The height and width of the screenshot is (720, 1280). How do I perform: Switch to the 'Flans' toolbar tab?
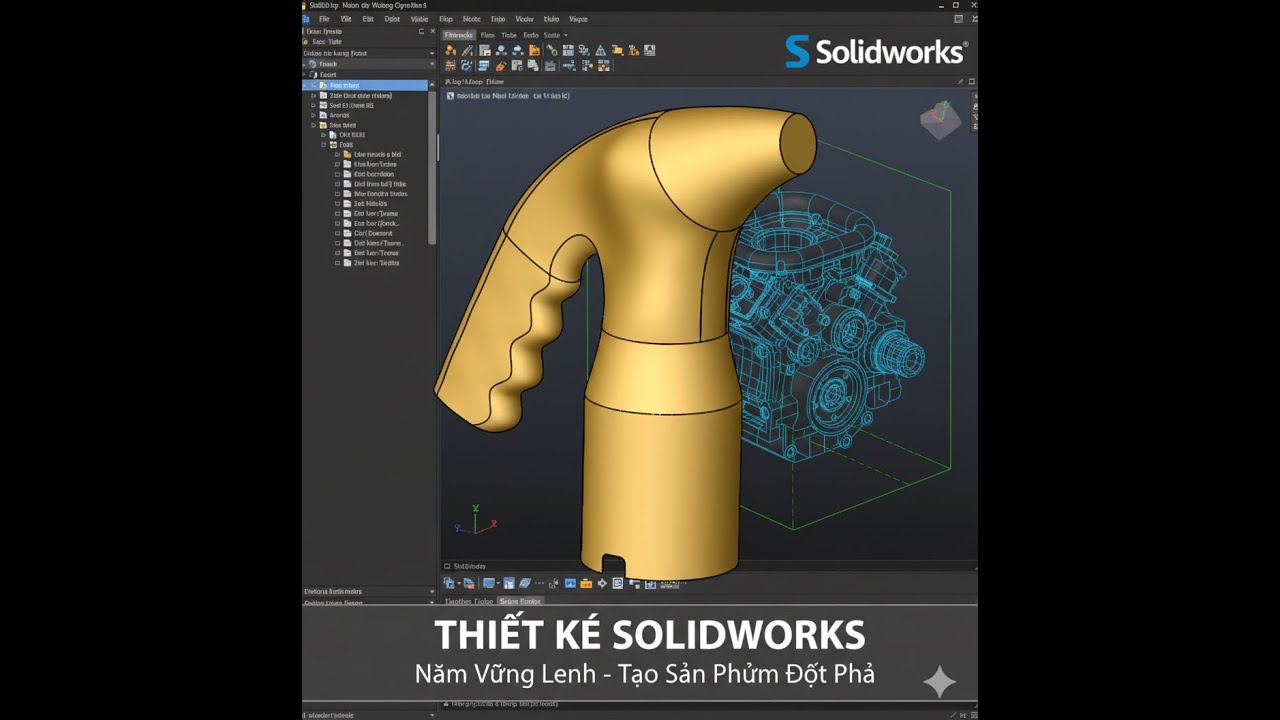487,35
